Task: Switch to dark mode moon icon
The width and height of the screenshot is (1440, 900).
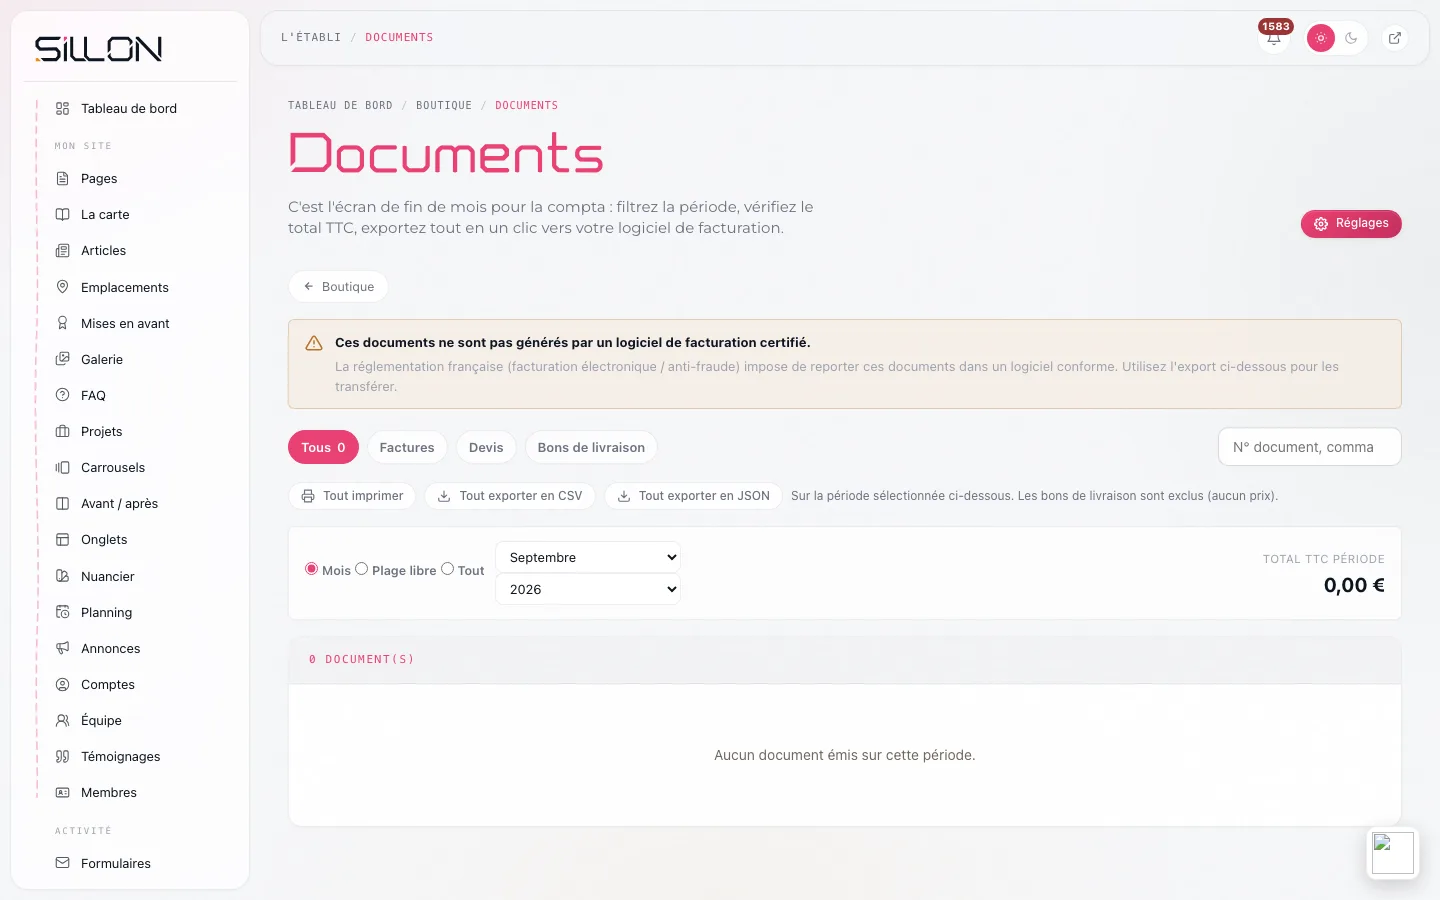Action: pos(1351,38)
